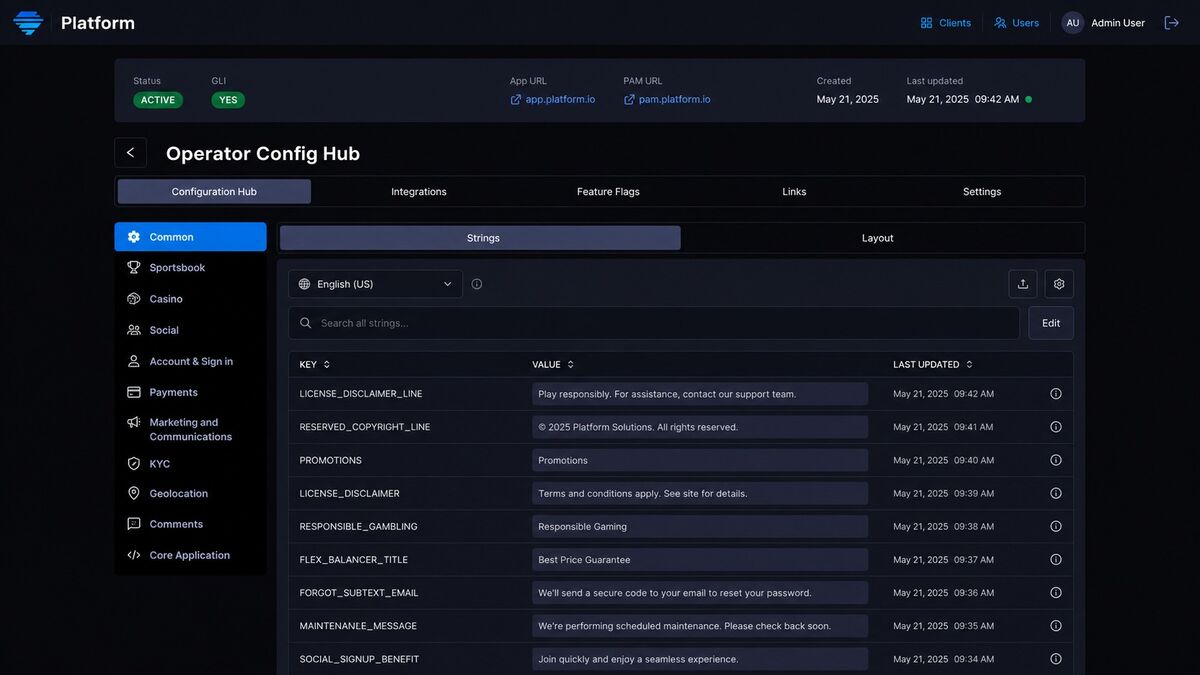1200x675 pixels.
Task: Click the GLI YES badge
Action: 228,100
